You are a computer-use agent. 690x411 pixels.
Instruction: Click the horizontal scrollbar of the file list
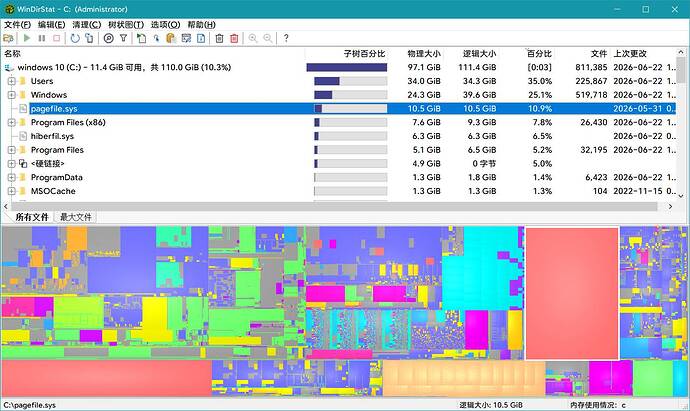(334, 206)
